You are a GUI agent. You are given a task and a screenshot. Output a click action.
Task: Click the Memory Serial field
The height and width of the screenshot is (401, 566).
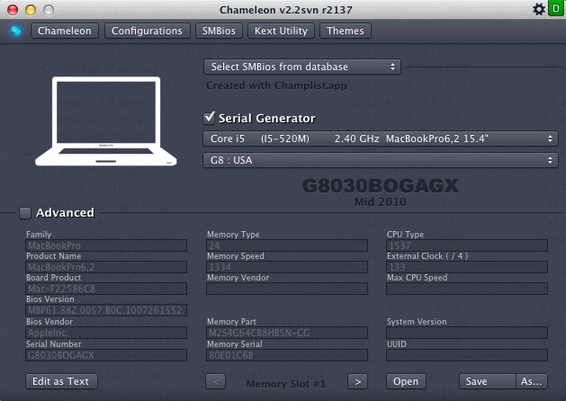287,356
